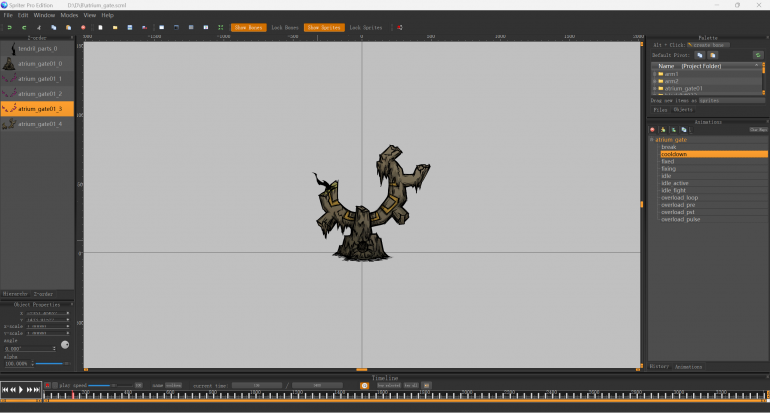Screen dimensions: 770x413
Task: Click the key selected button
Action: click(x=389, y=385)
